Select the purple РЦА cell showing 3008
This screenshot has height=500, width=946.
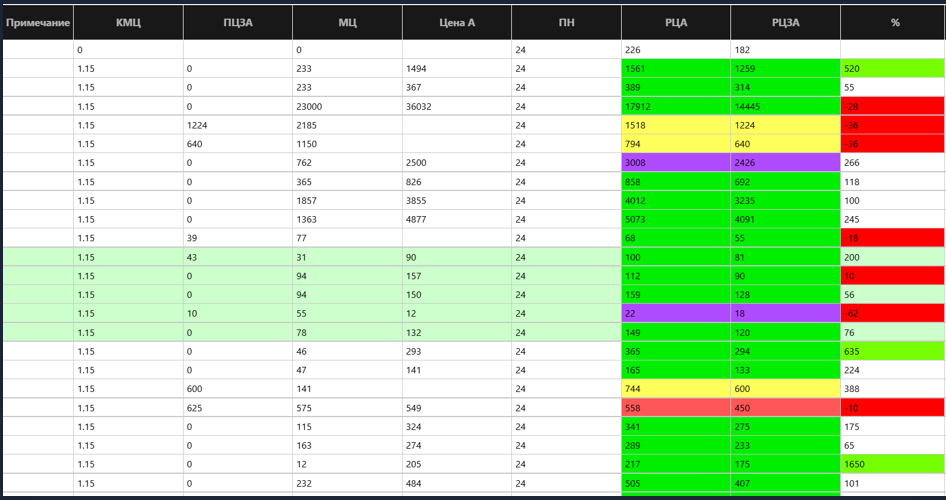click(x=676, y=163)
